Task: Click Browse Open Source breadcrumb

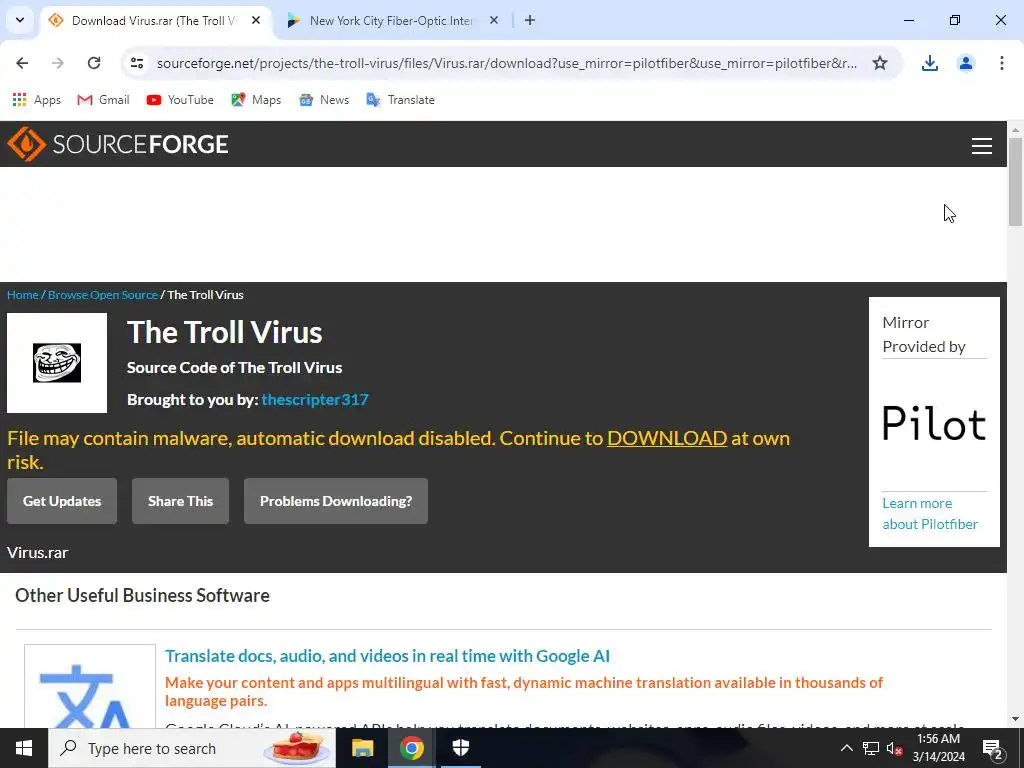Action: (x=103, y=295)
